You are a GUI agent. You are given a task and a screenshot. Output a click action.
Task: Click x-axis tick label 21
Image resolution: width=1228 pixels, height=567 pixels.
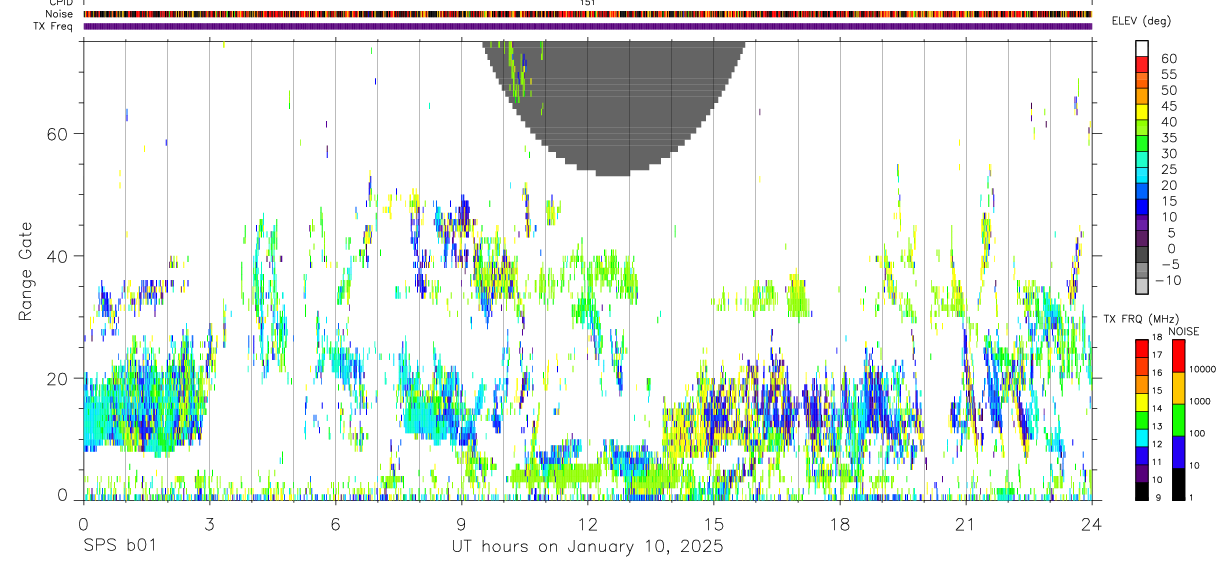(x=965, y=523)
